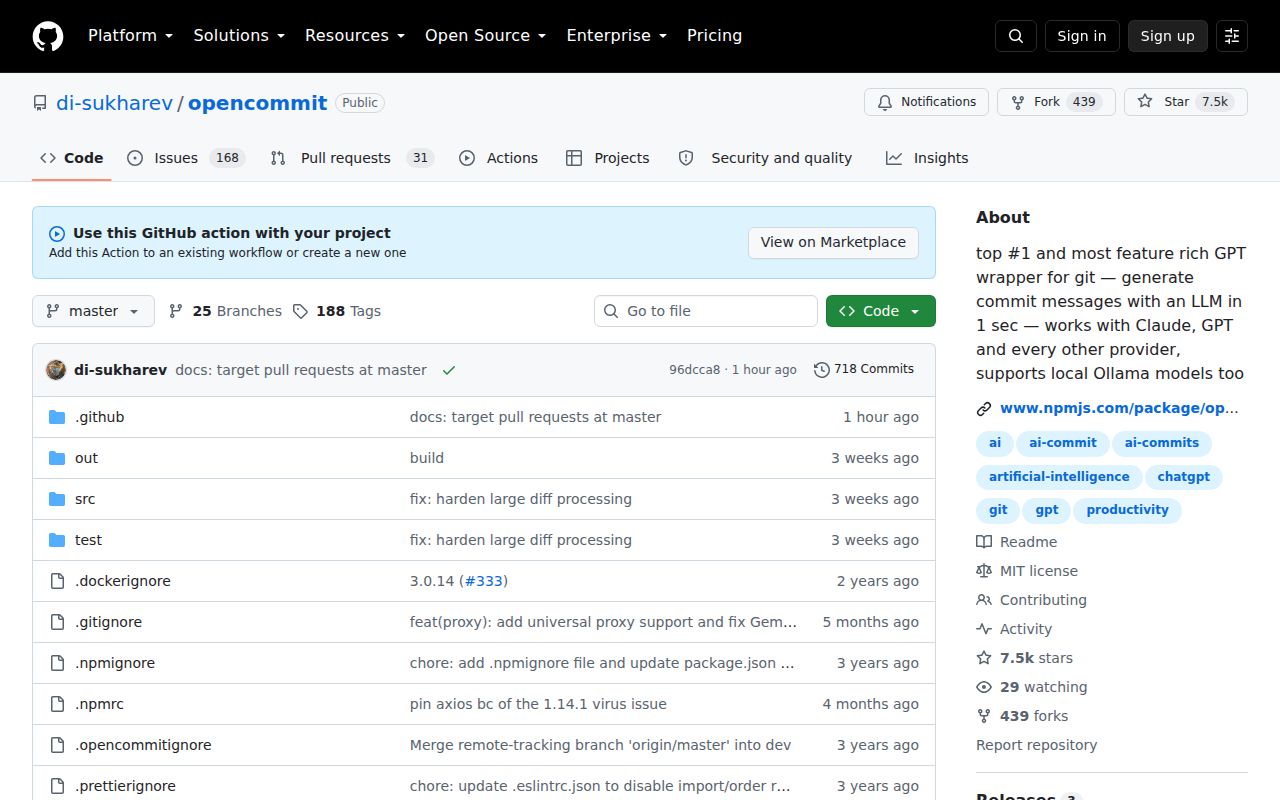This screenshot has width=1280, height=800.
Task: Click the link icon beside npmjs URL
Action: (984, 408)
